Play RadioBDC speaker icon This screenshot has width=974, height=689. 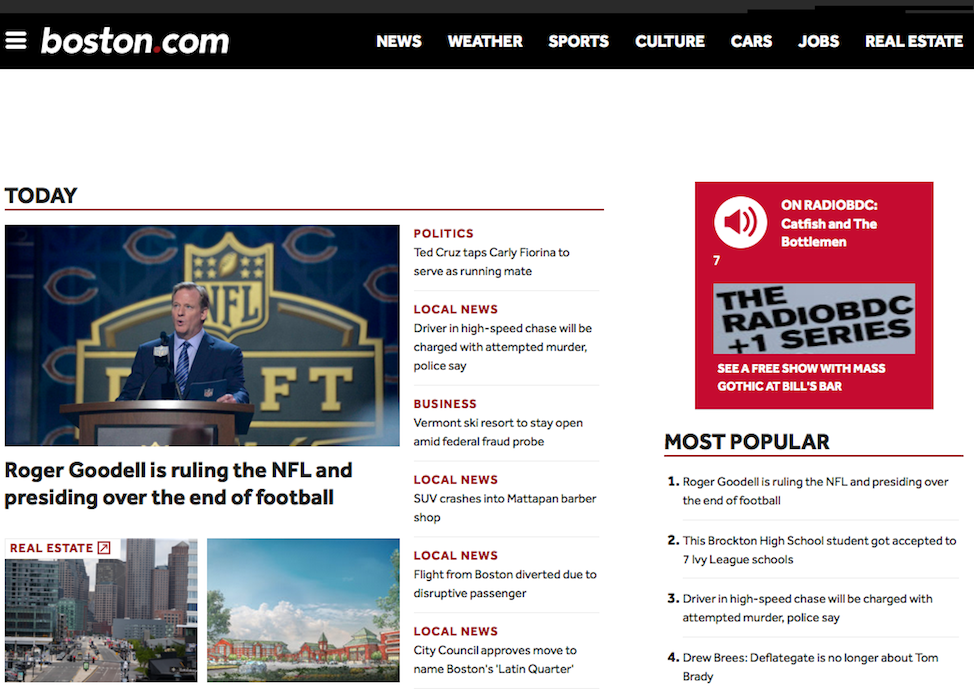[740, 222]
